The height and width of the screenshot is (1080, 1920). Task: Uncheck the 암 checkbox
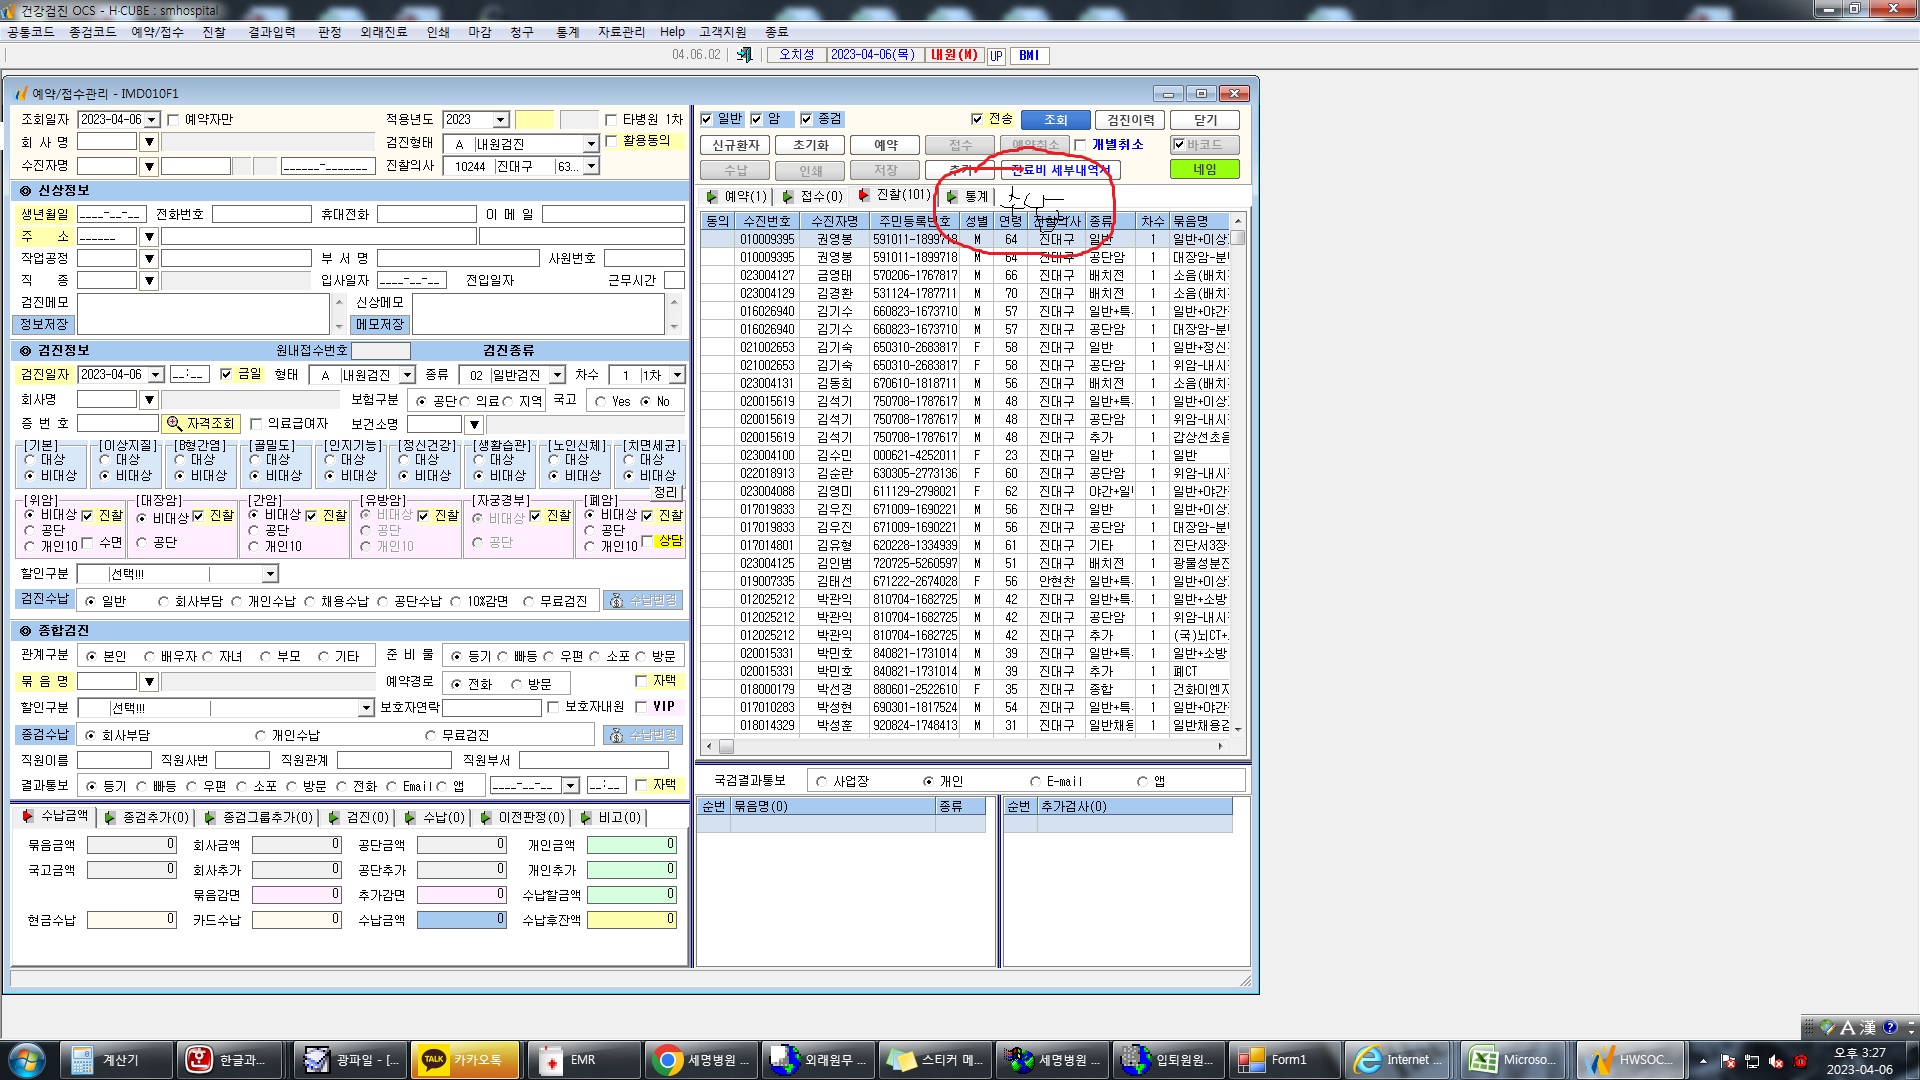click(x=757, y=119)
